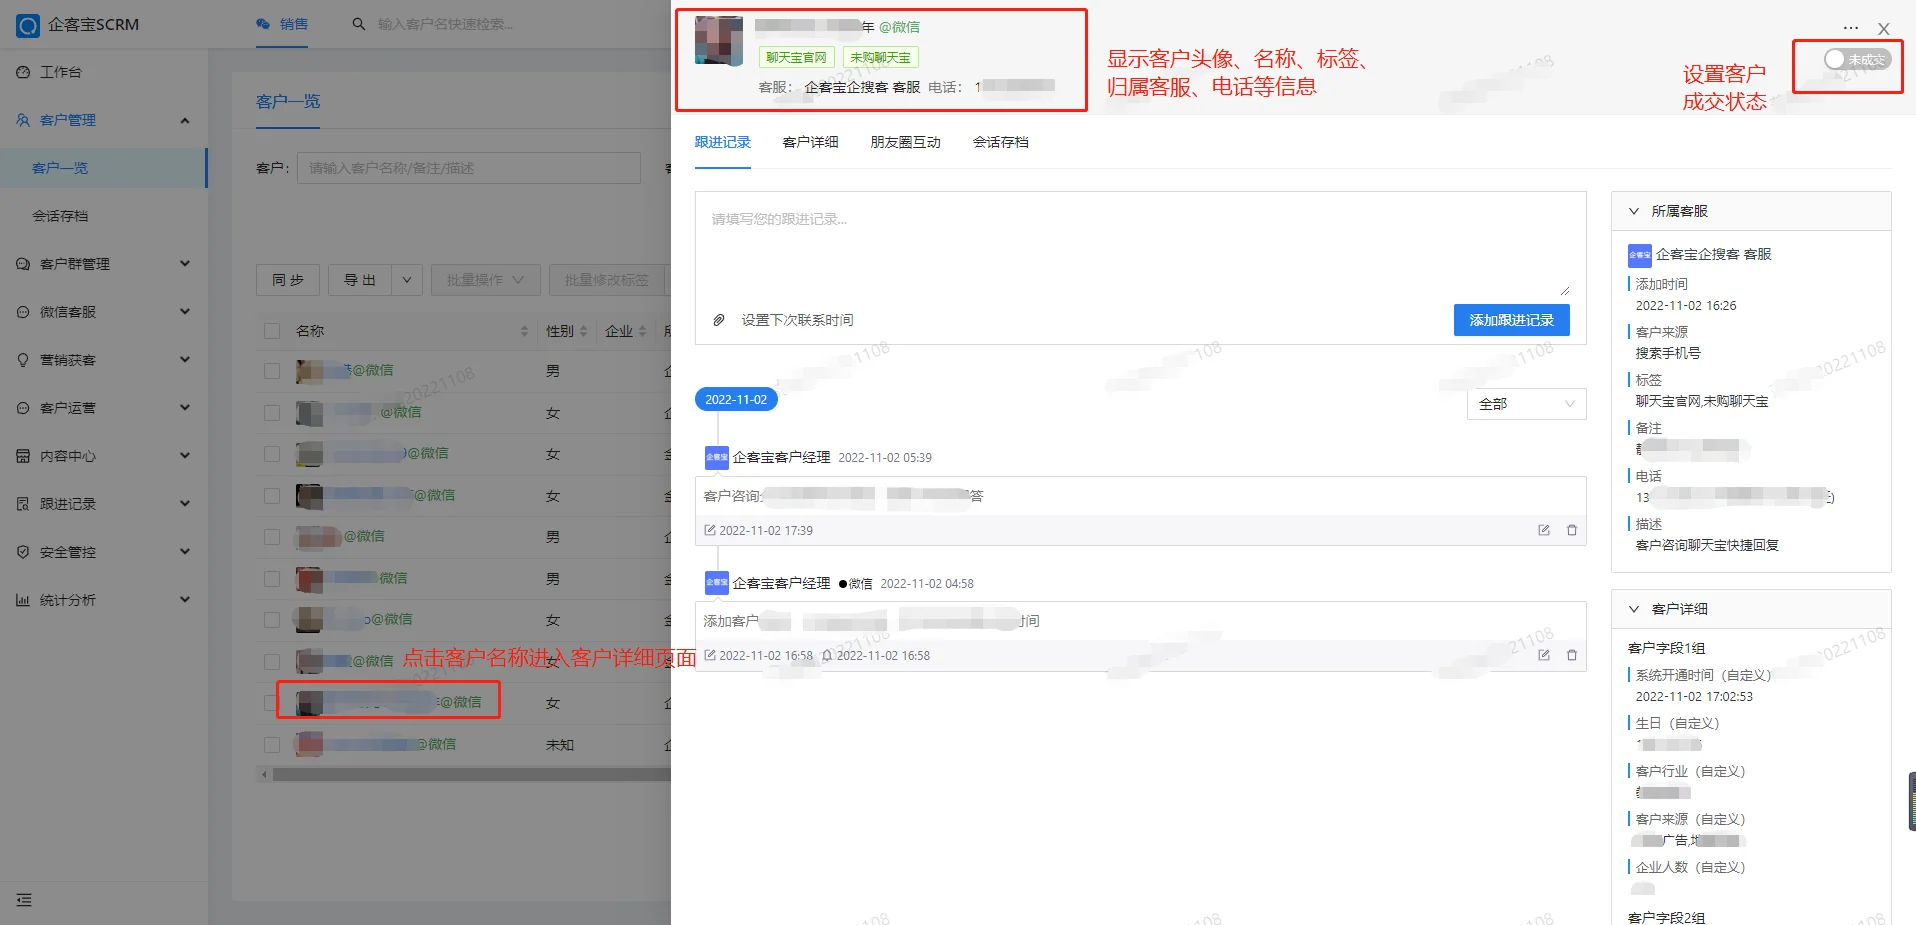Screen dimensions: 1916x925
Task: Click the 添加跟进记录 button
Action: tap(1512, 320)
